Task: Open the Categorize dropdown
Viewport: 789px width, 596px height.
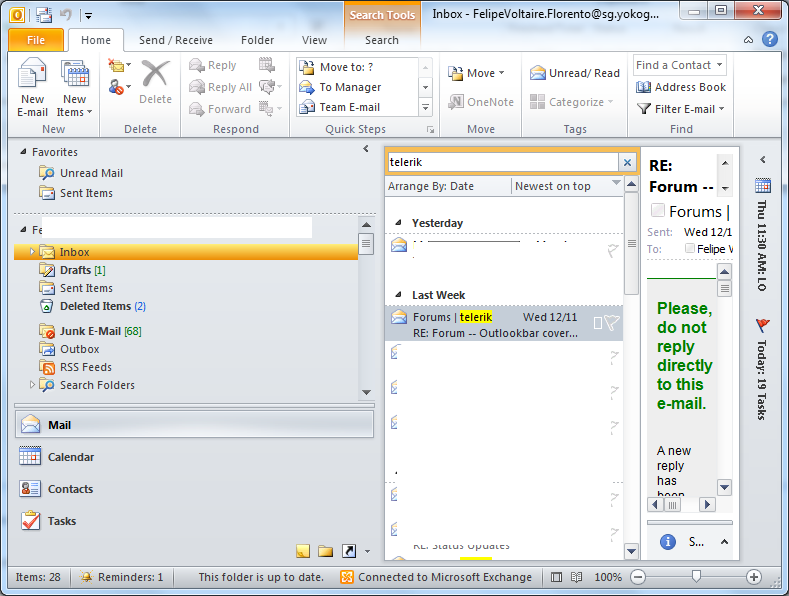Action: pyautogui.click(x=572, y=102)
